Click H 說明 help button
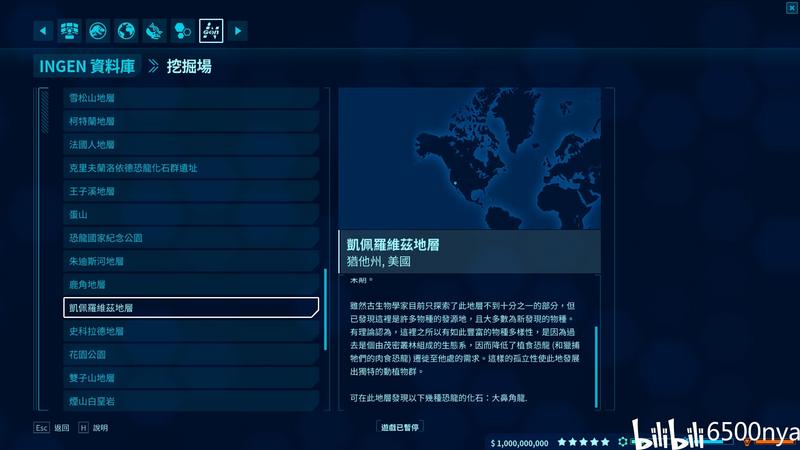Screen dimensions: 800x450 93,428
